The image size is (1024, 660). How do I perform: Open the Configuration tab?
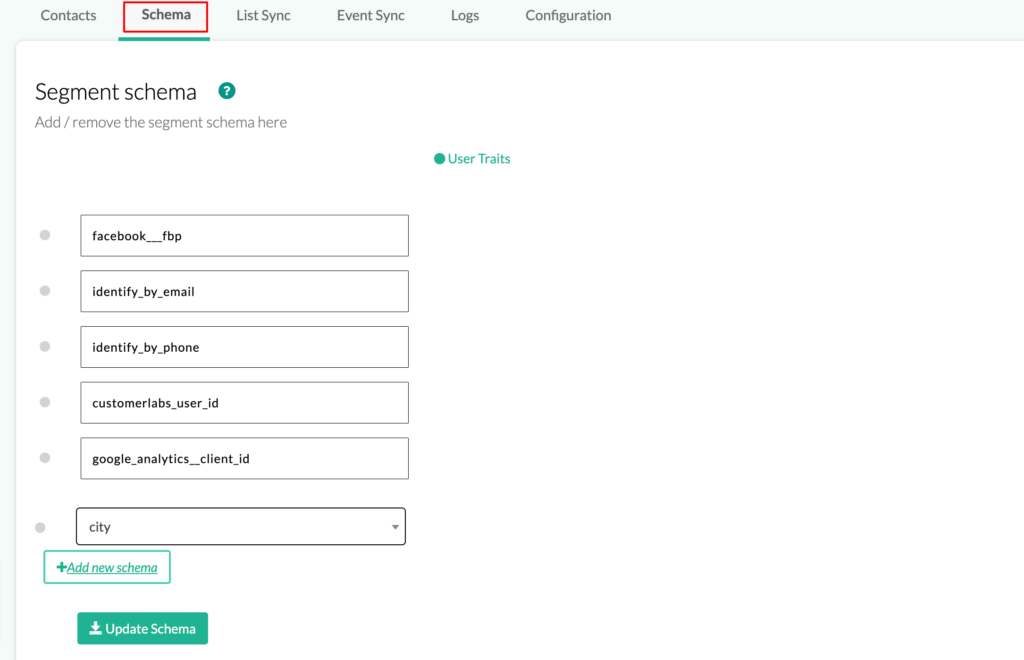pyautogui.click(x=568, y=15)
